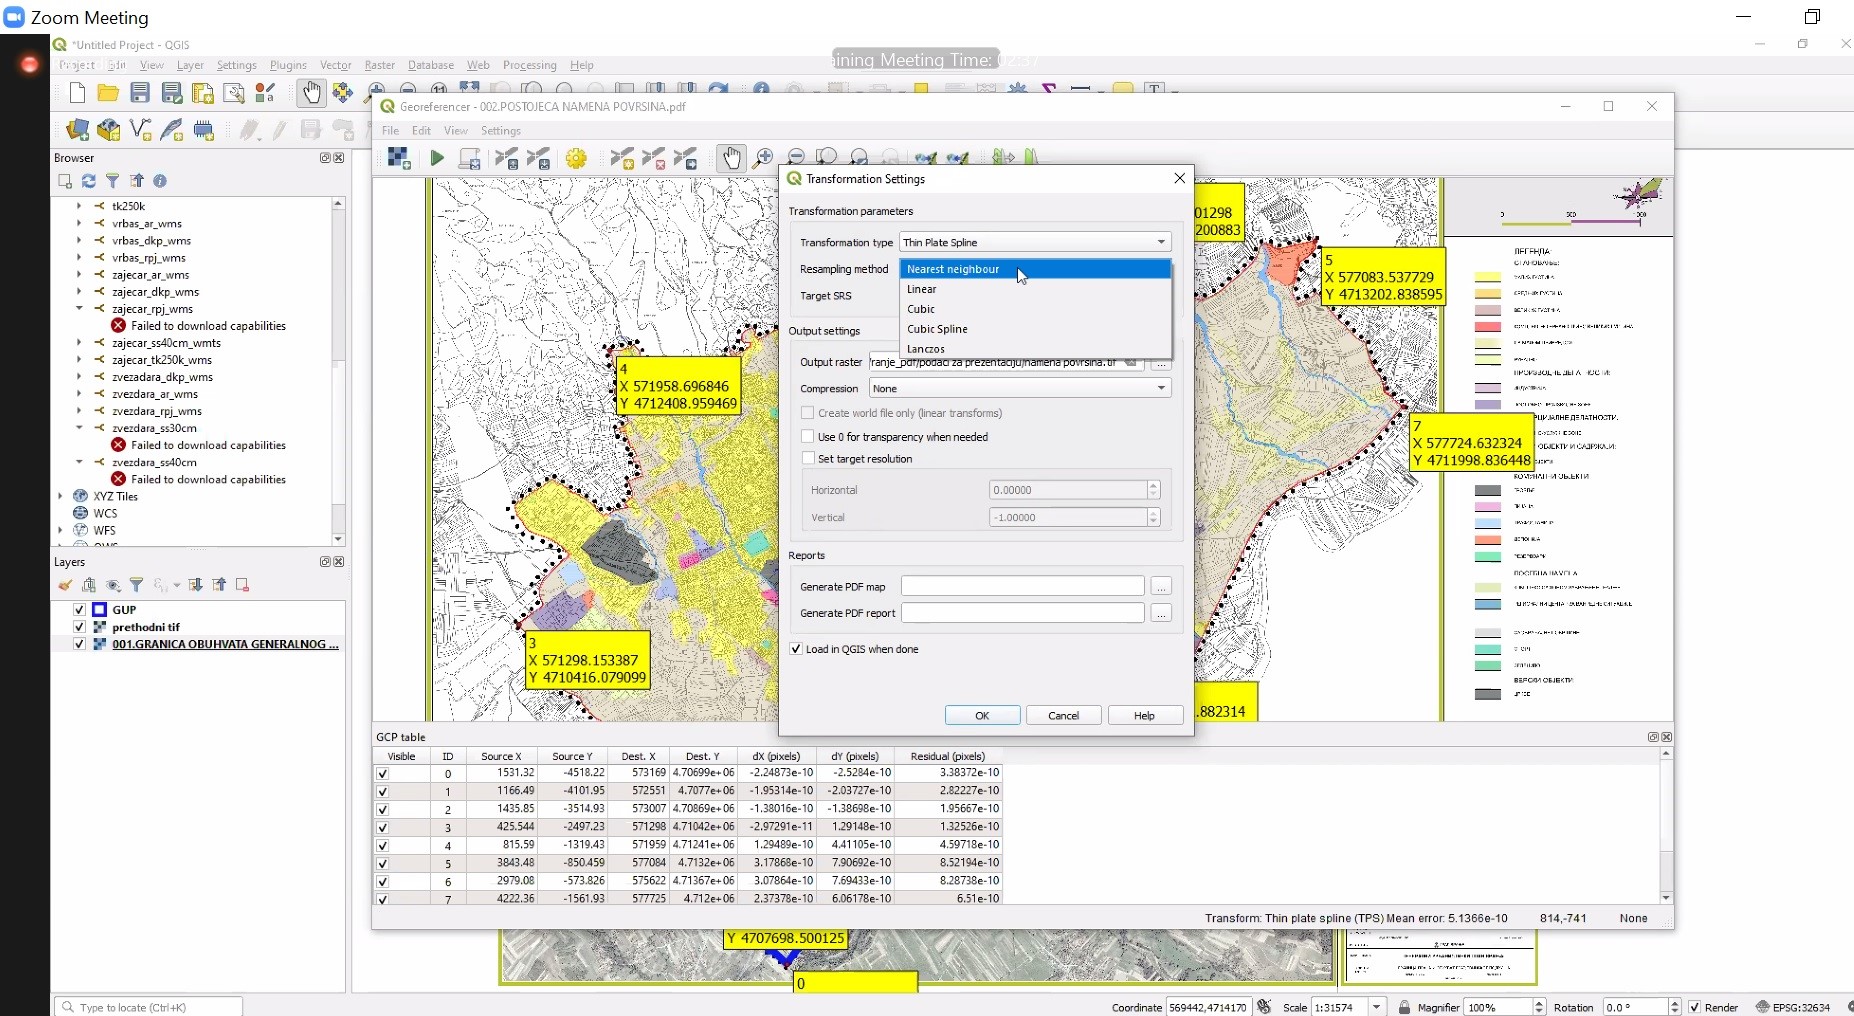Check the Set target resolution option
Viewport: 1854px width, 1016px height.
[808, 459]
